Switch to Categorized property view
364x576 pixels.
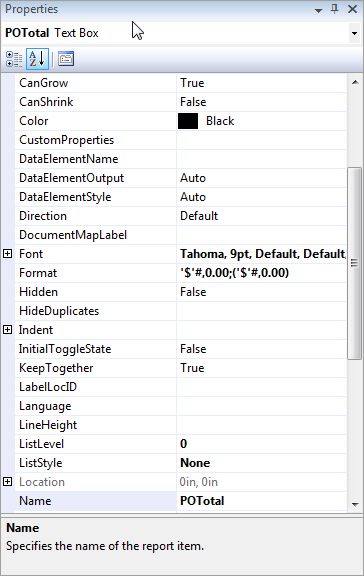click(14, 59)
